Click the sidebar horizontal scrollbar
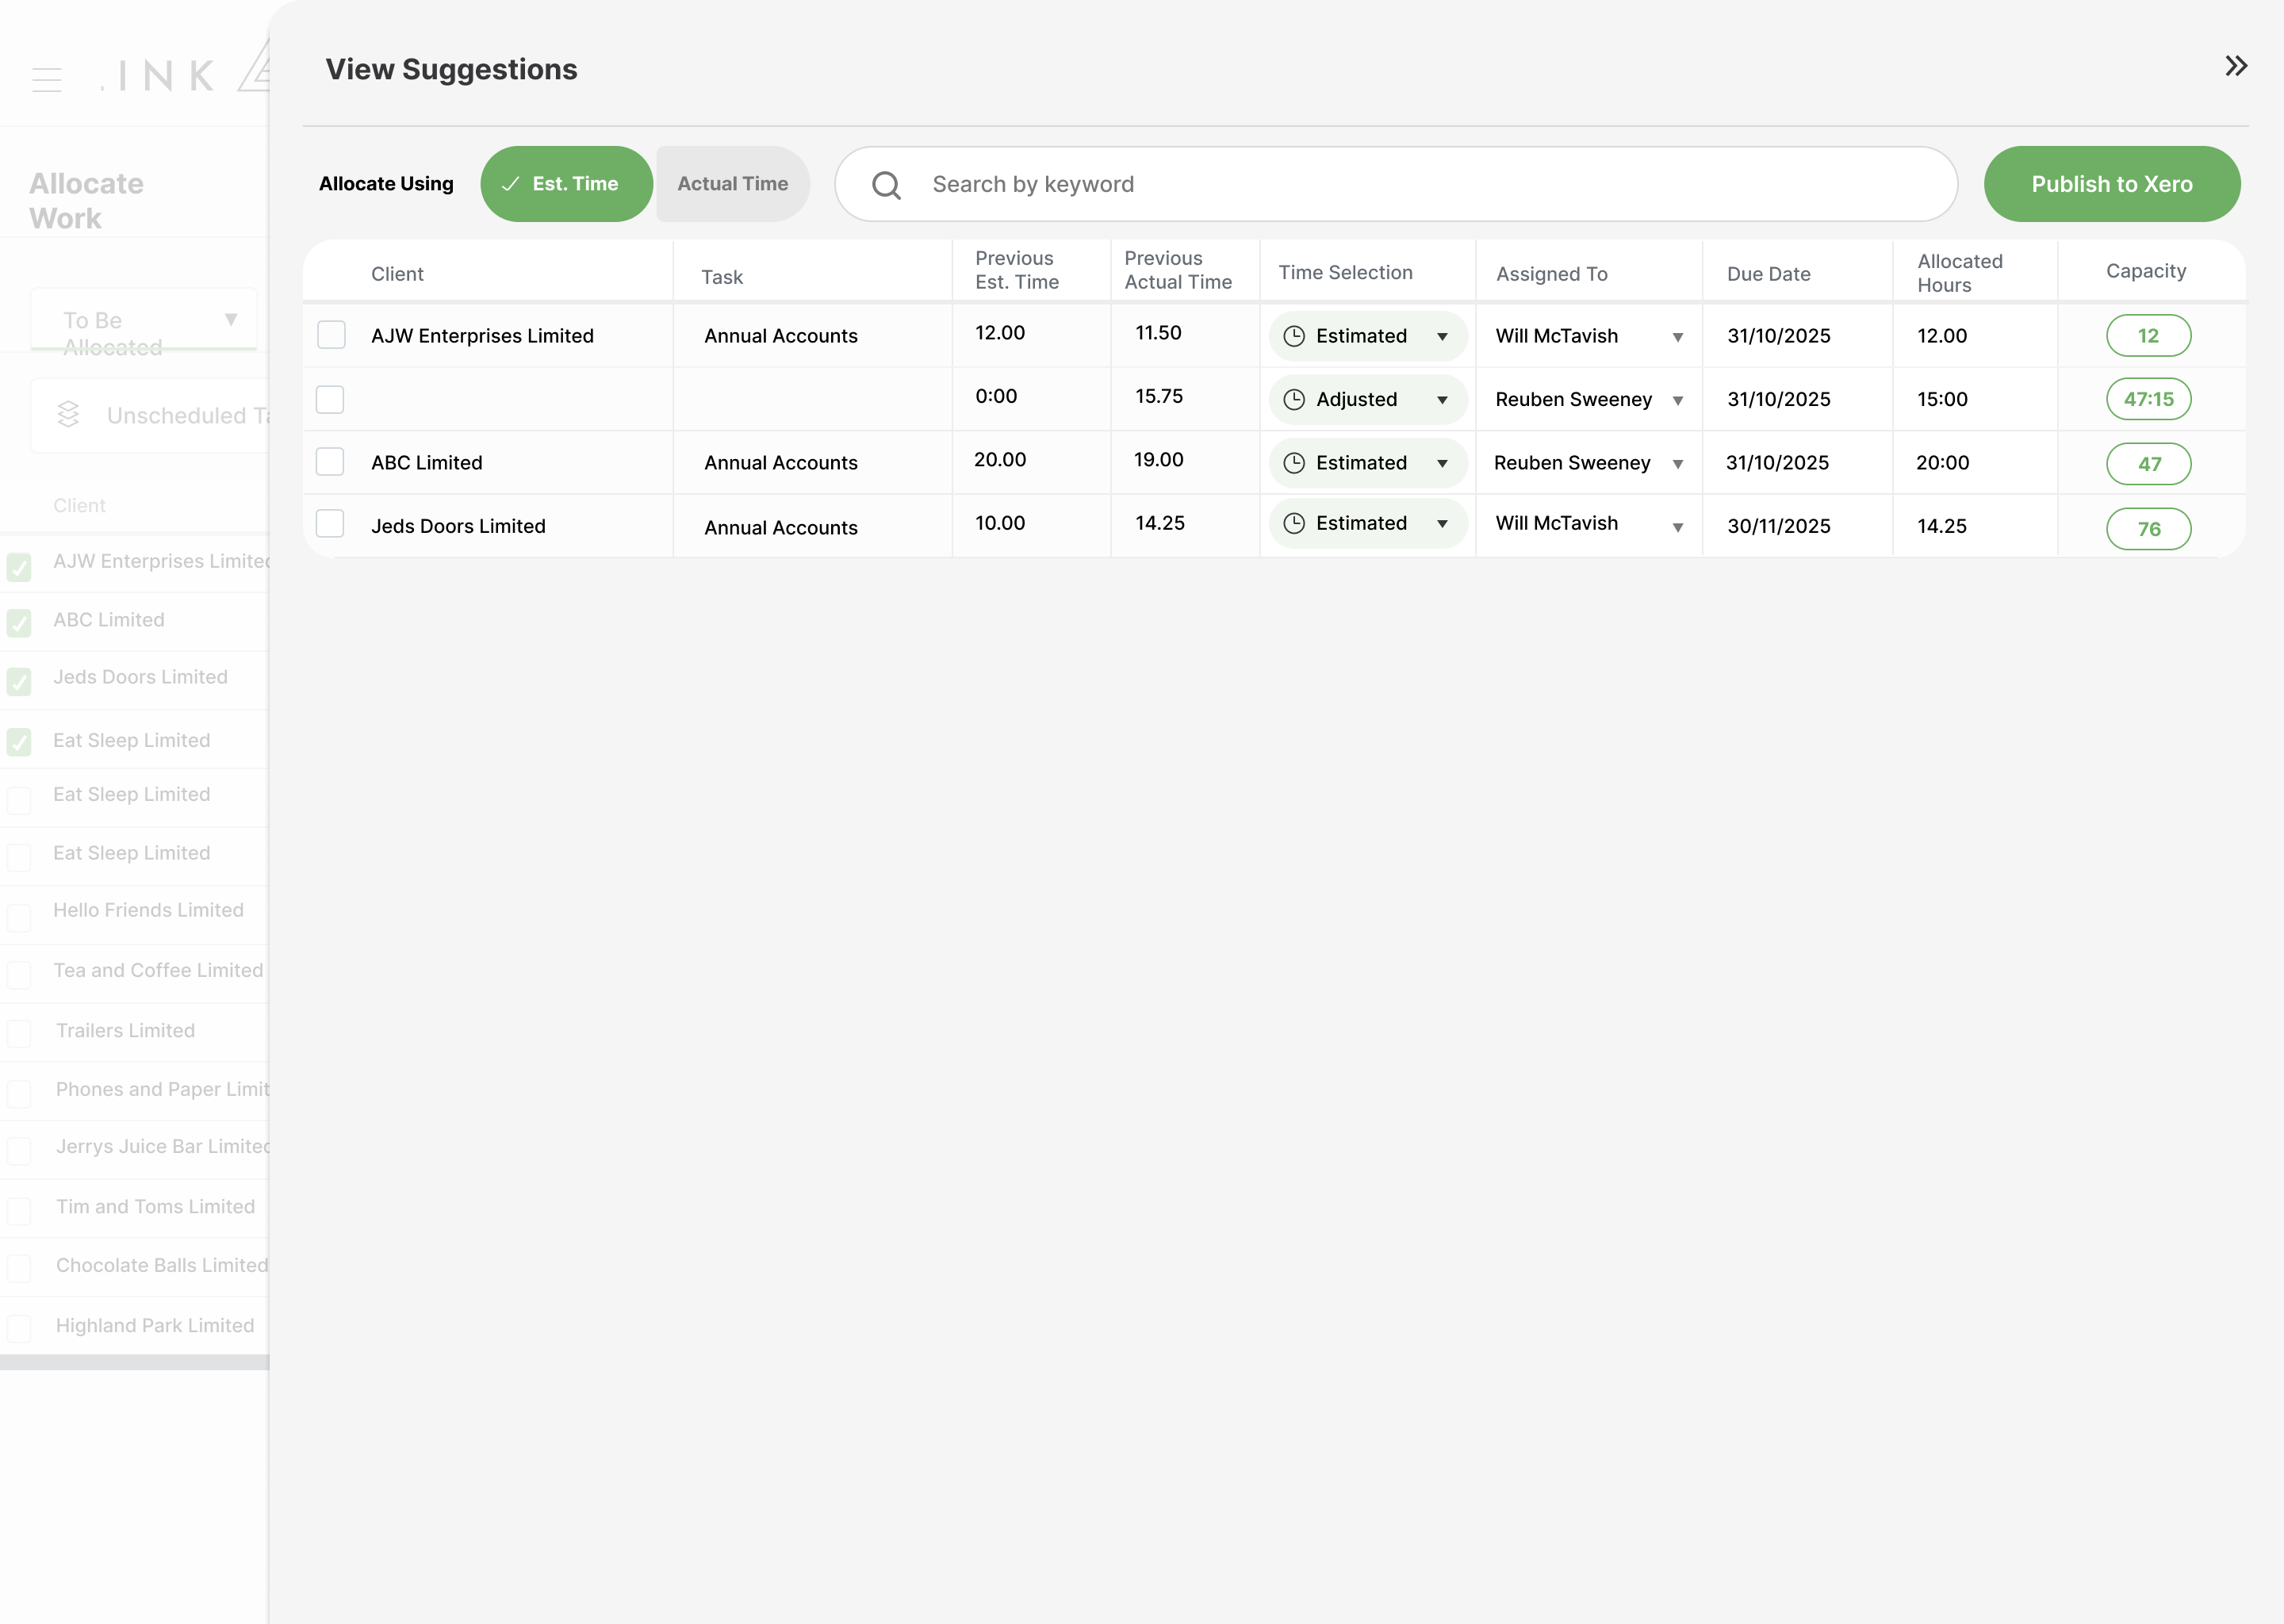Image resolution: width=2284 pixels, height=1624 pixels. 134,1362
